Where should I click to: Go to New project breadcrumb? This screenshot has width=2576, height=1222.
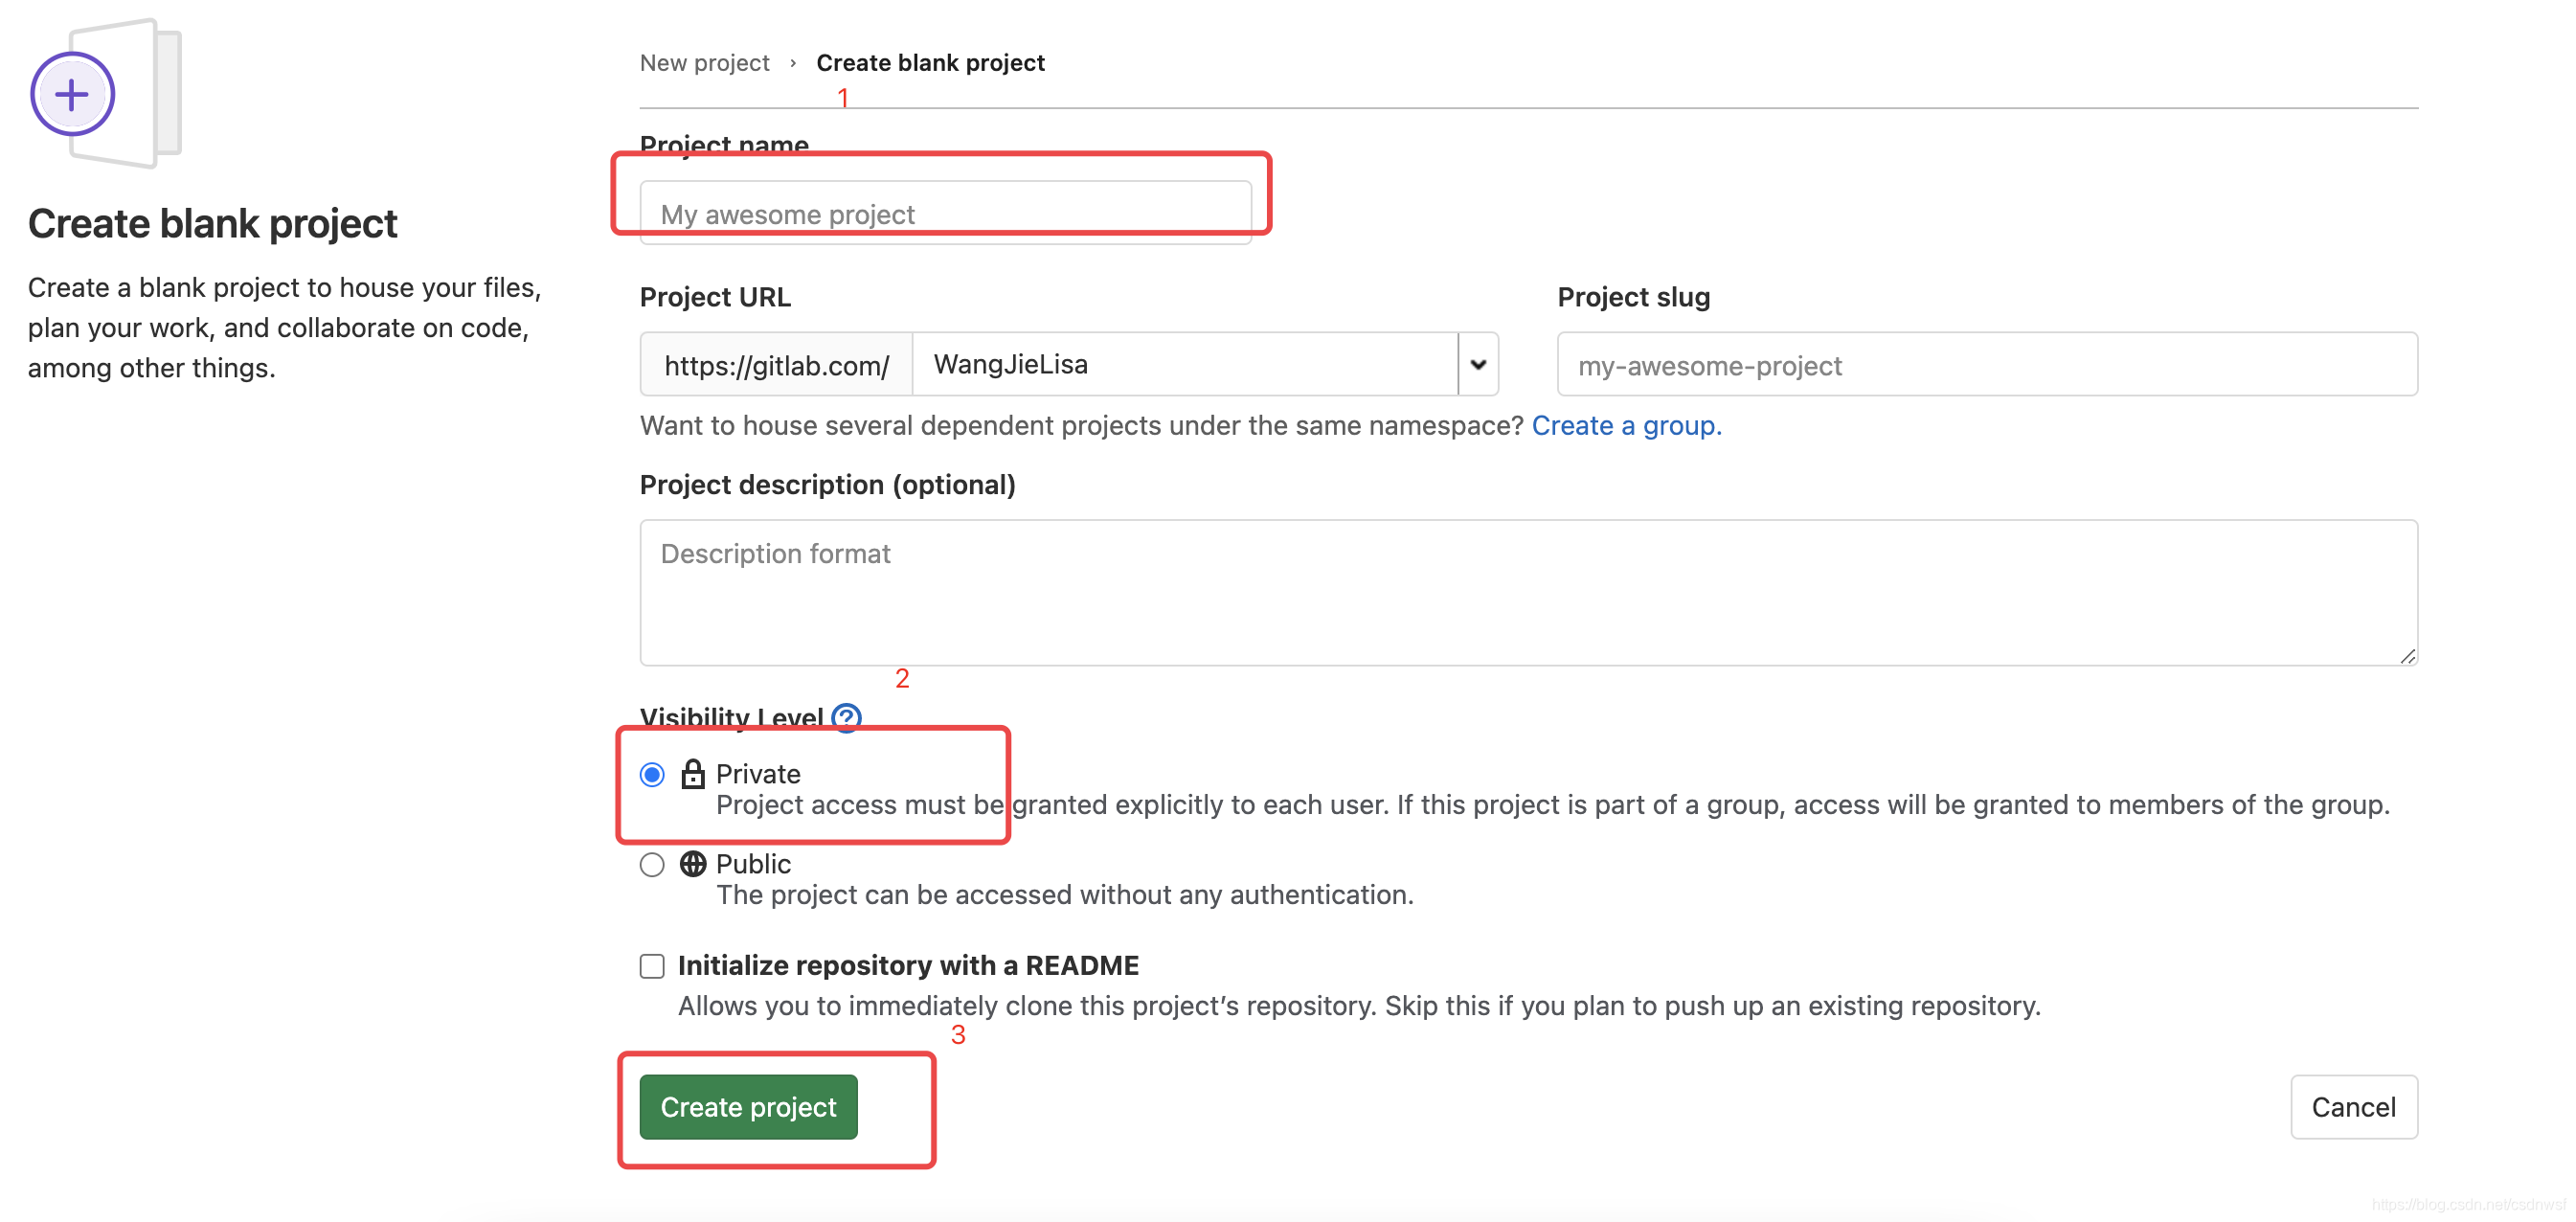704,63
